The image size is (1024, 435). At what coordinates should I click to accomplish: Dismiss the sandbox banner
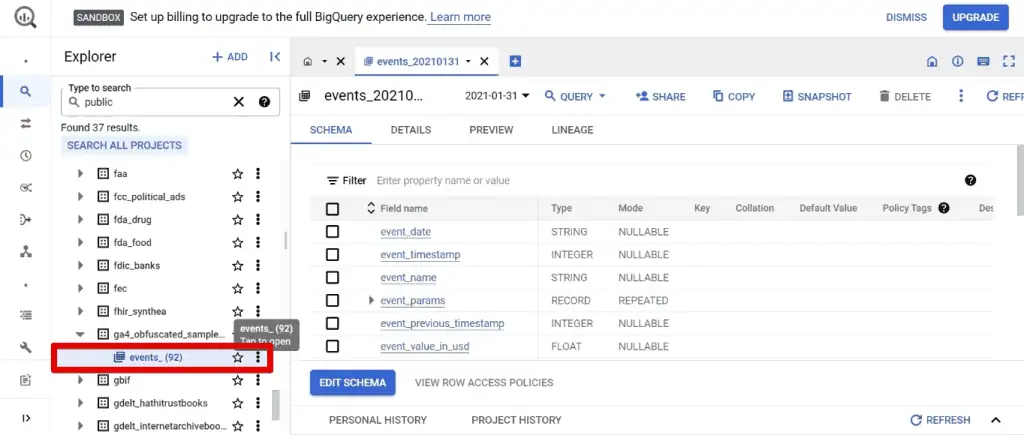coord(906,18)
